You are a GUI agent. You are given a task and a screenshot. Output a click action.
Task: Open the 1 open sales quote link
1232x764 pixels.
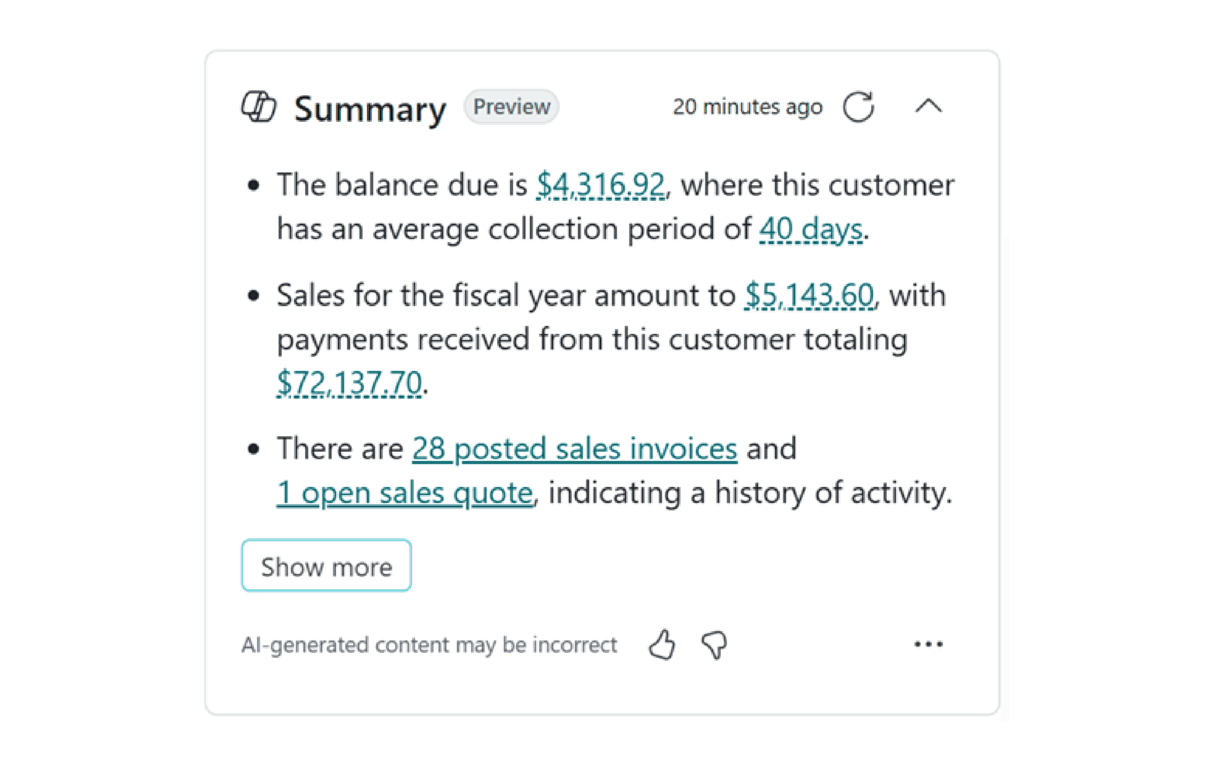tap(404, 493)
